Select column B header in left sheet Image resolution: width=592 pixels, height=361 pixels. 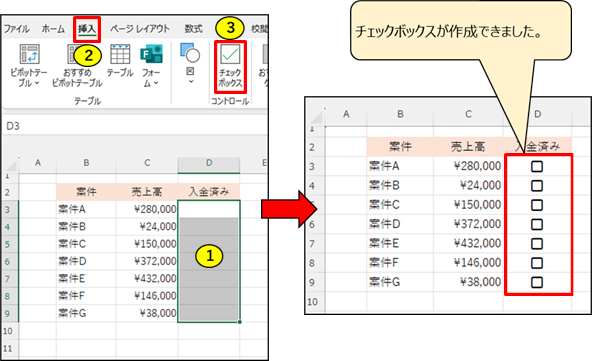(x=86, y=164)
